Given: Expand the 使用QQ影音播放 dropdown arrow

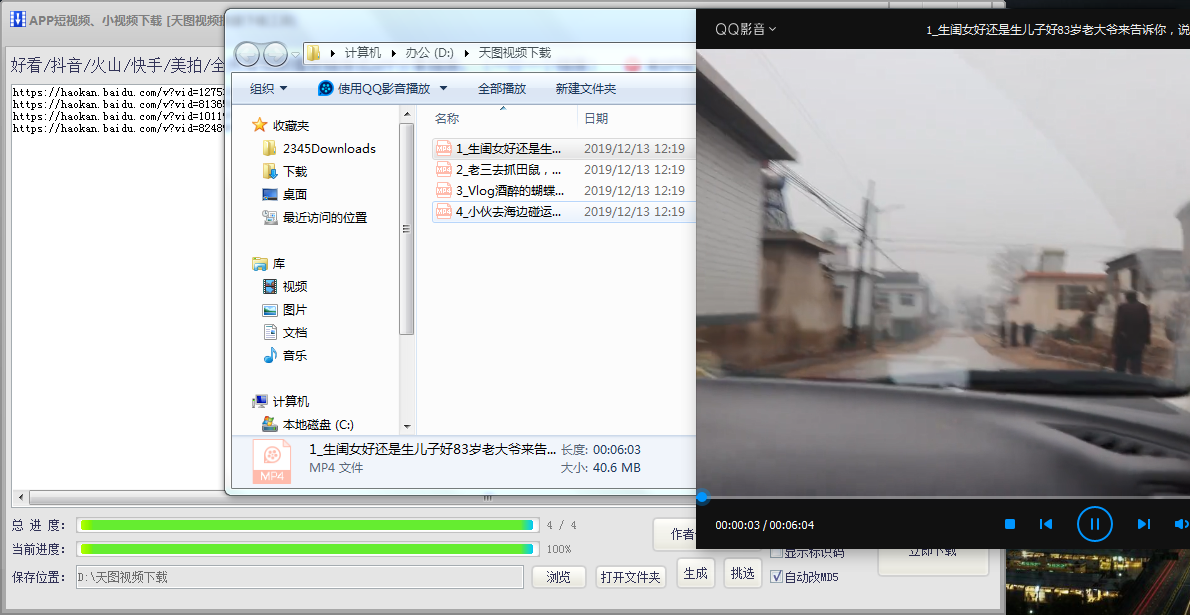Looking at the screenshot, I should 444,89.
